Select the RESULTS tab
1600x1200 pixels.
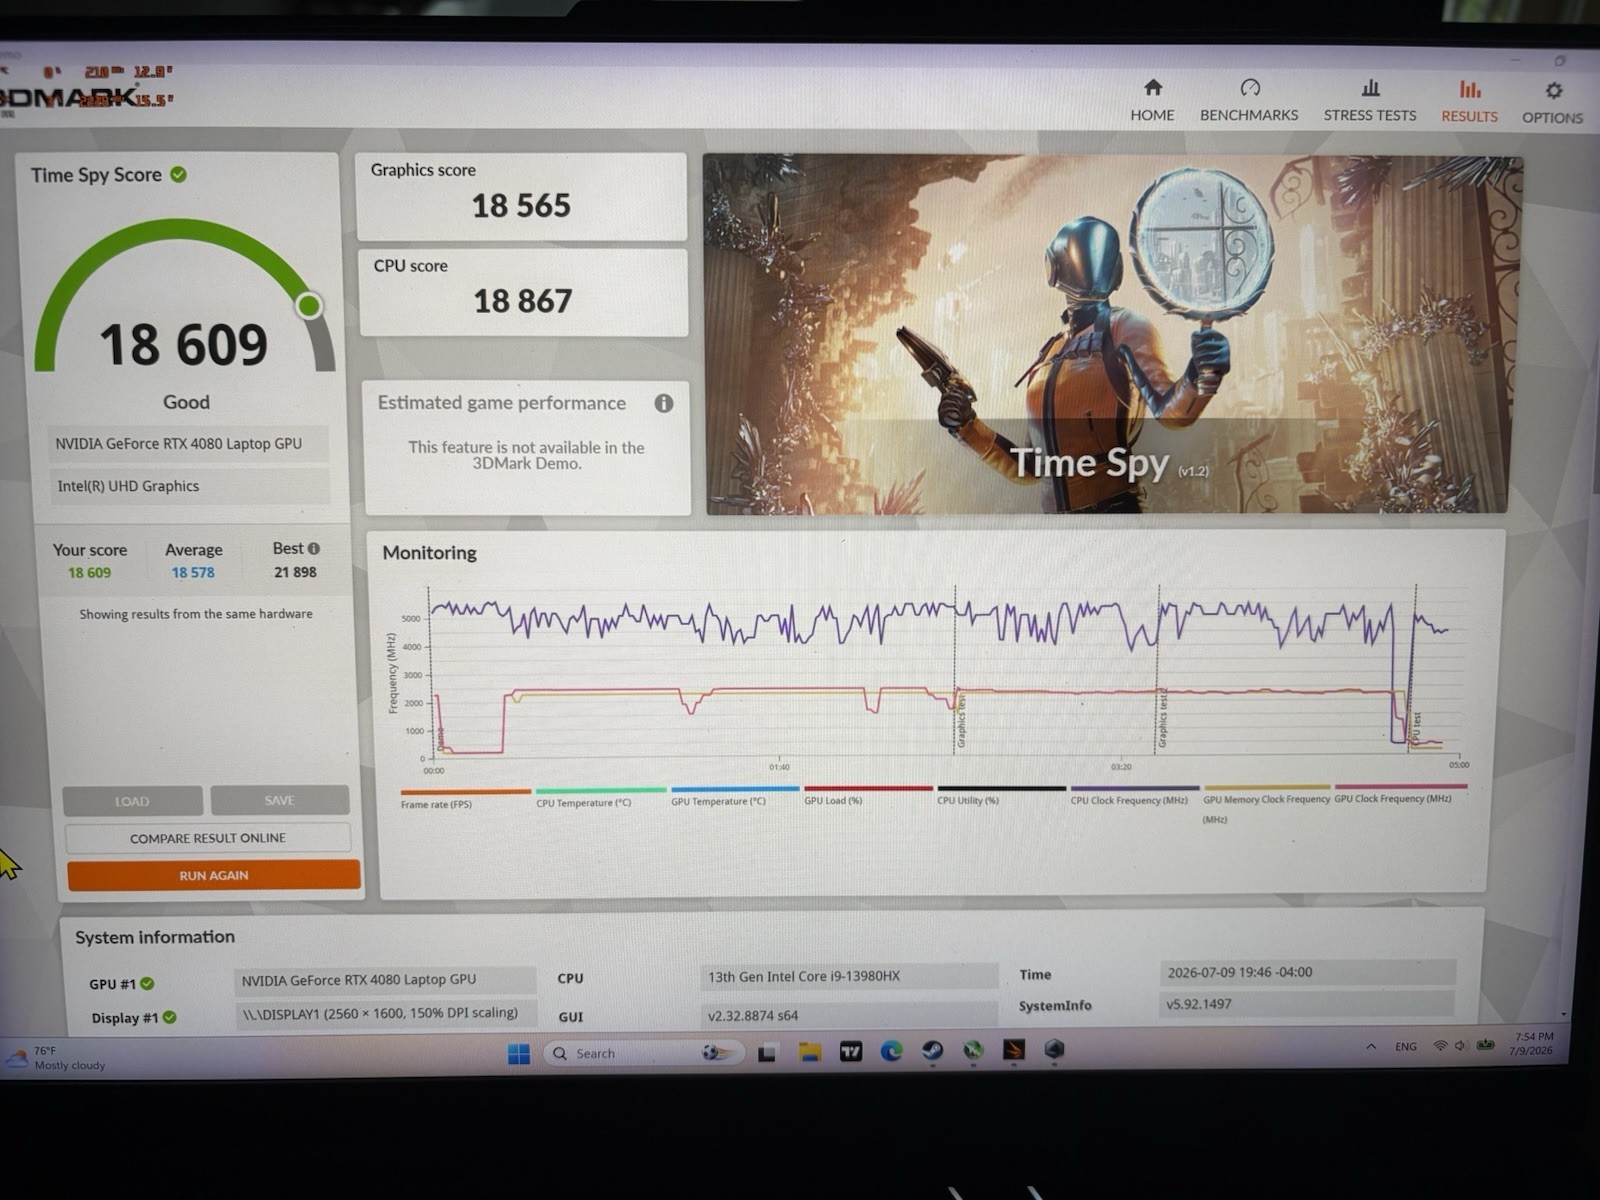(x=1469, y=102)
